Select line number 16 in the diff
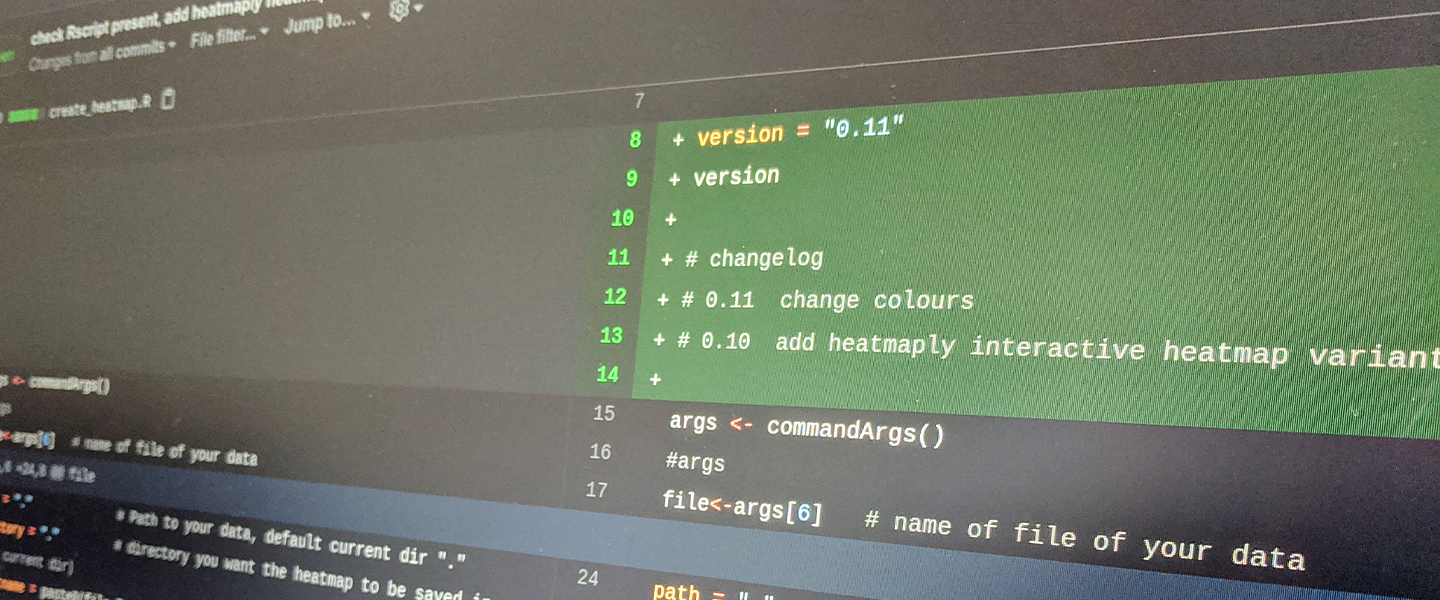The image size is (1440, 600). coord(599,452)
